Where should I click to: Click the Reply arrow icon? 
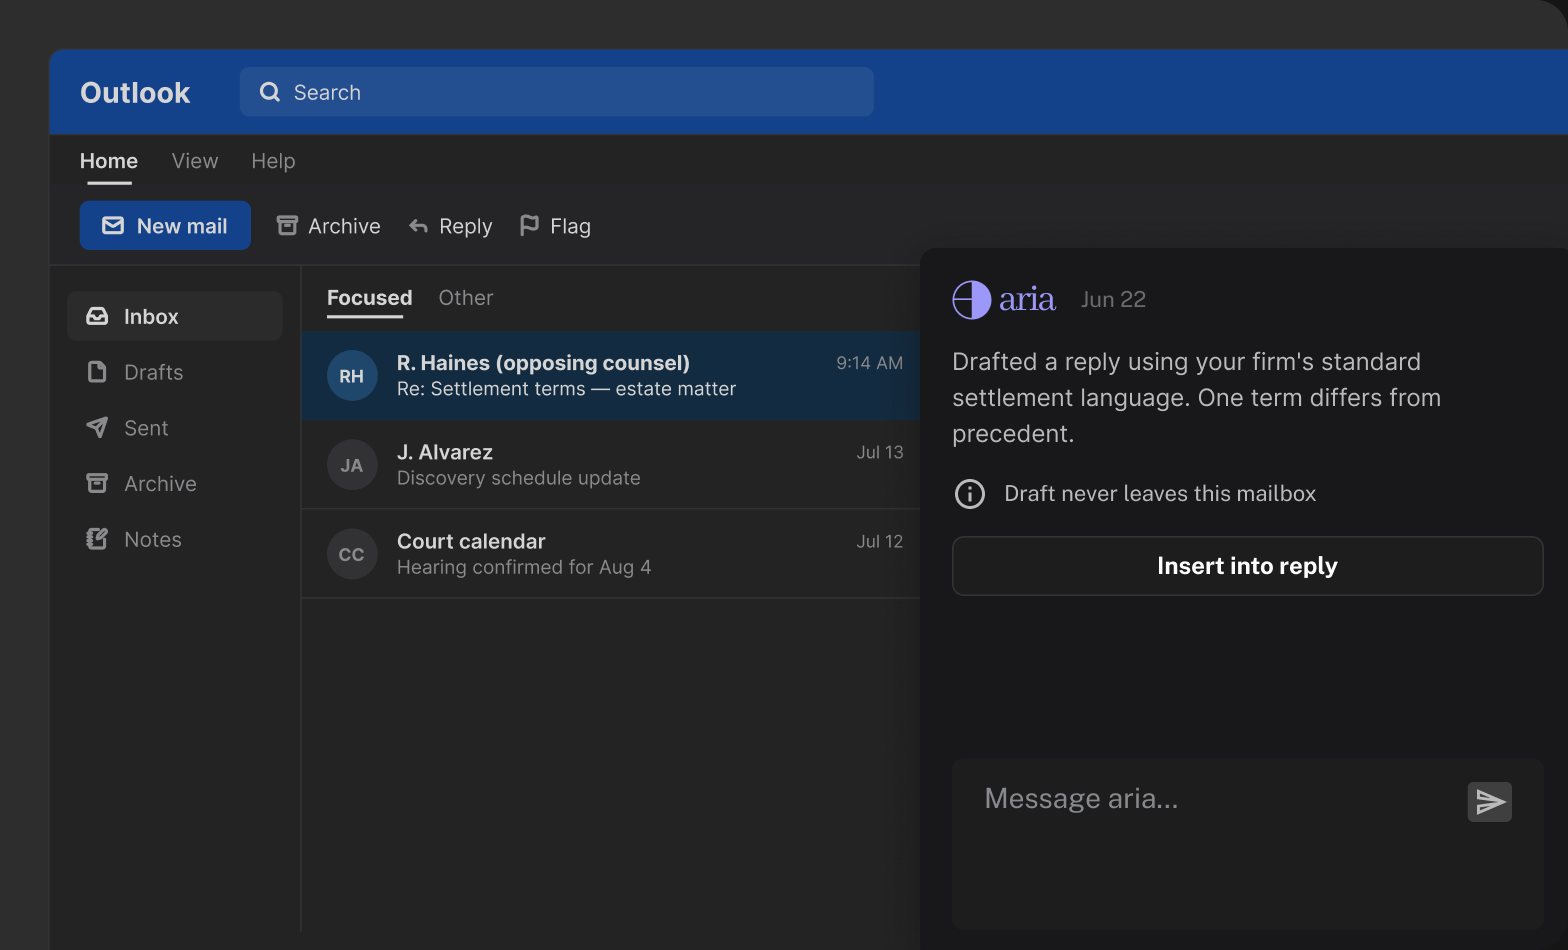[418, 226]
